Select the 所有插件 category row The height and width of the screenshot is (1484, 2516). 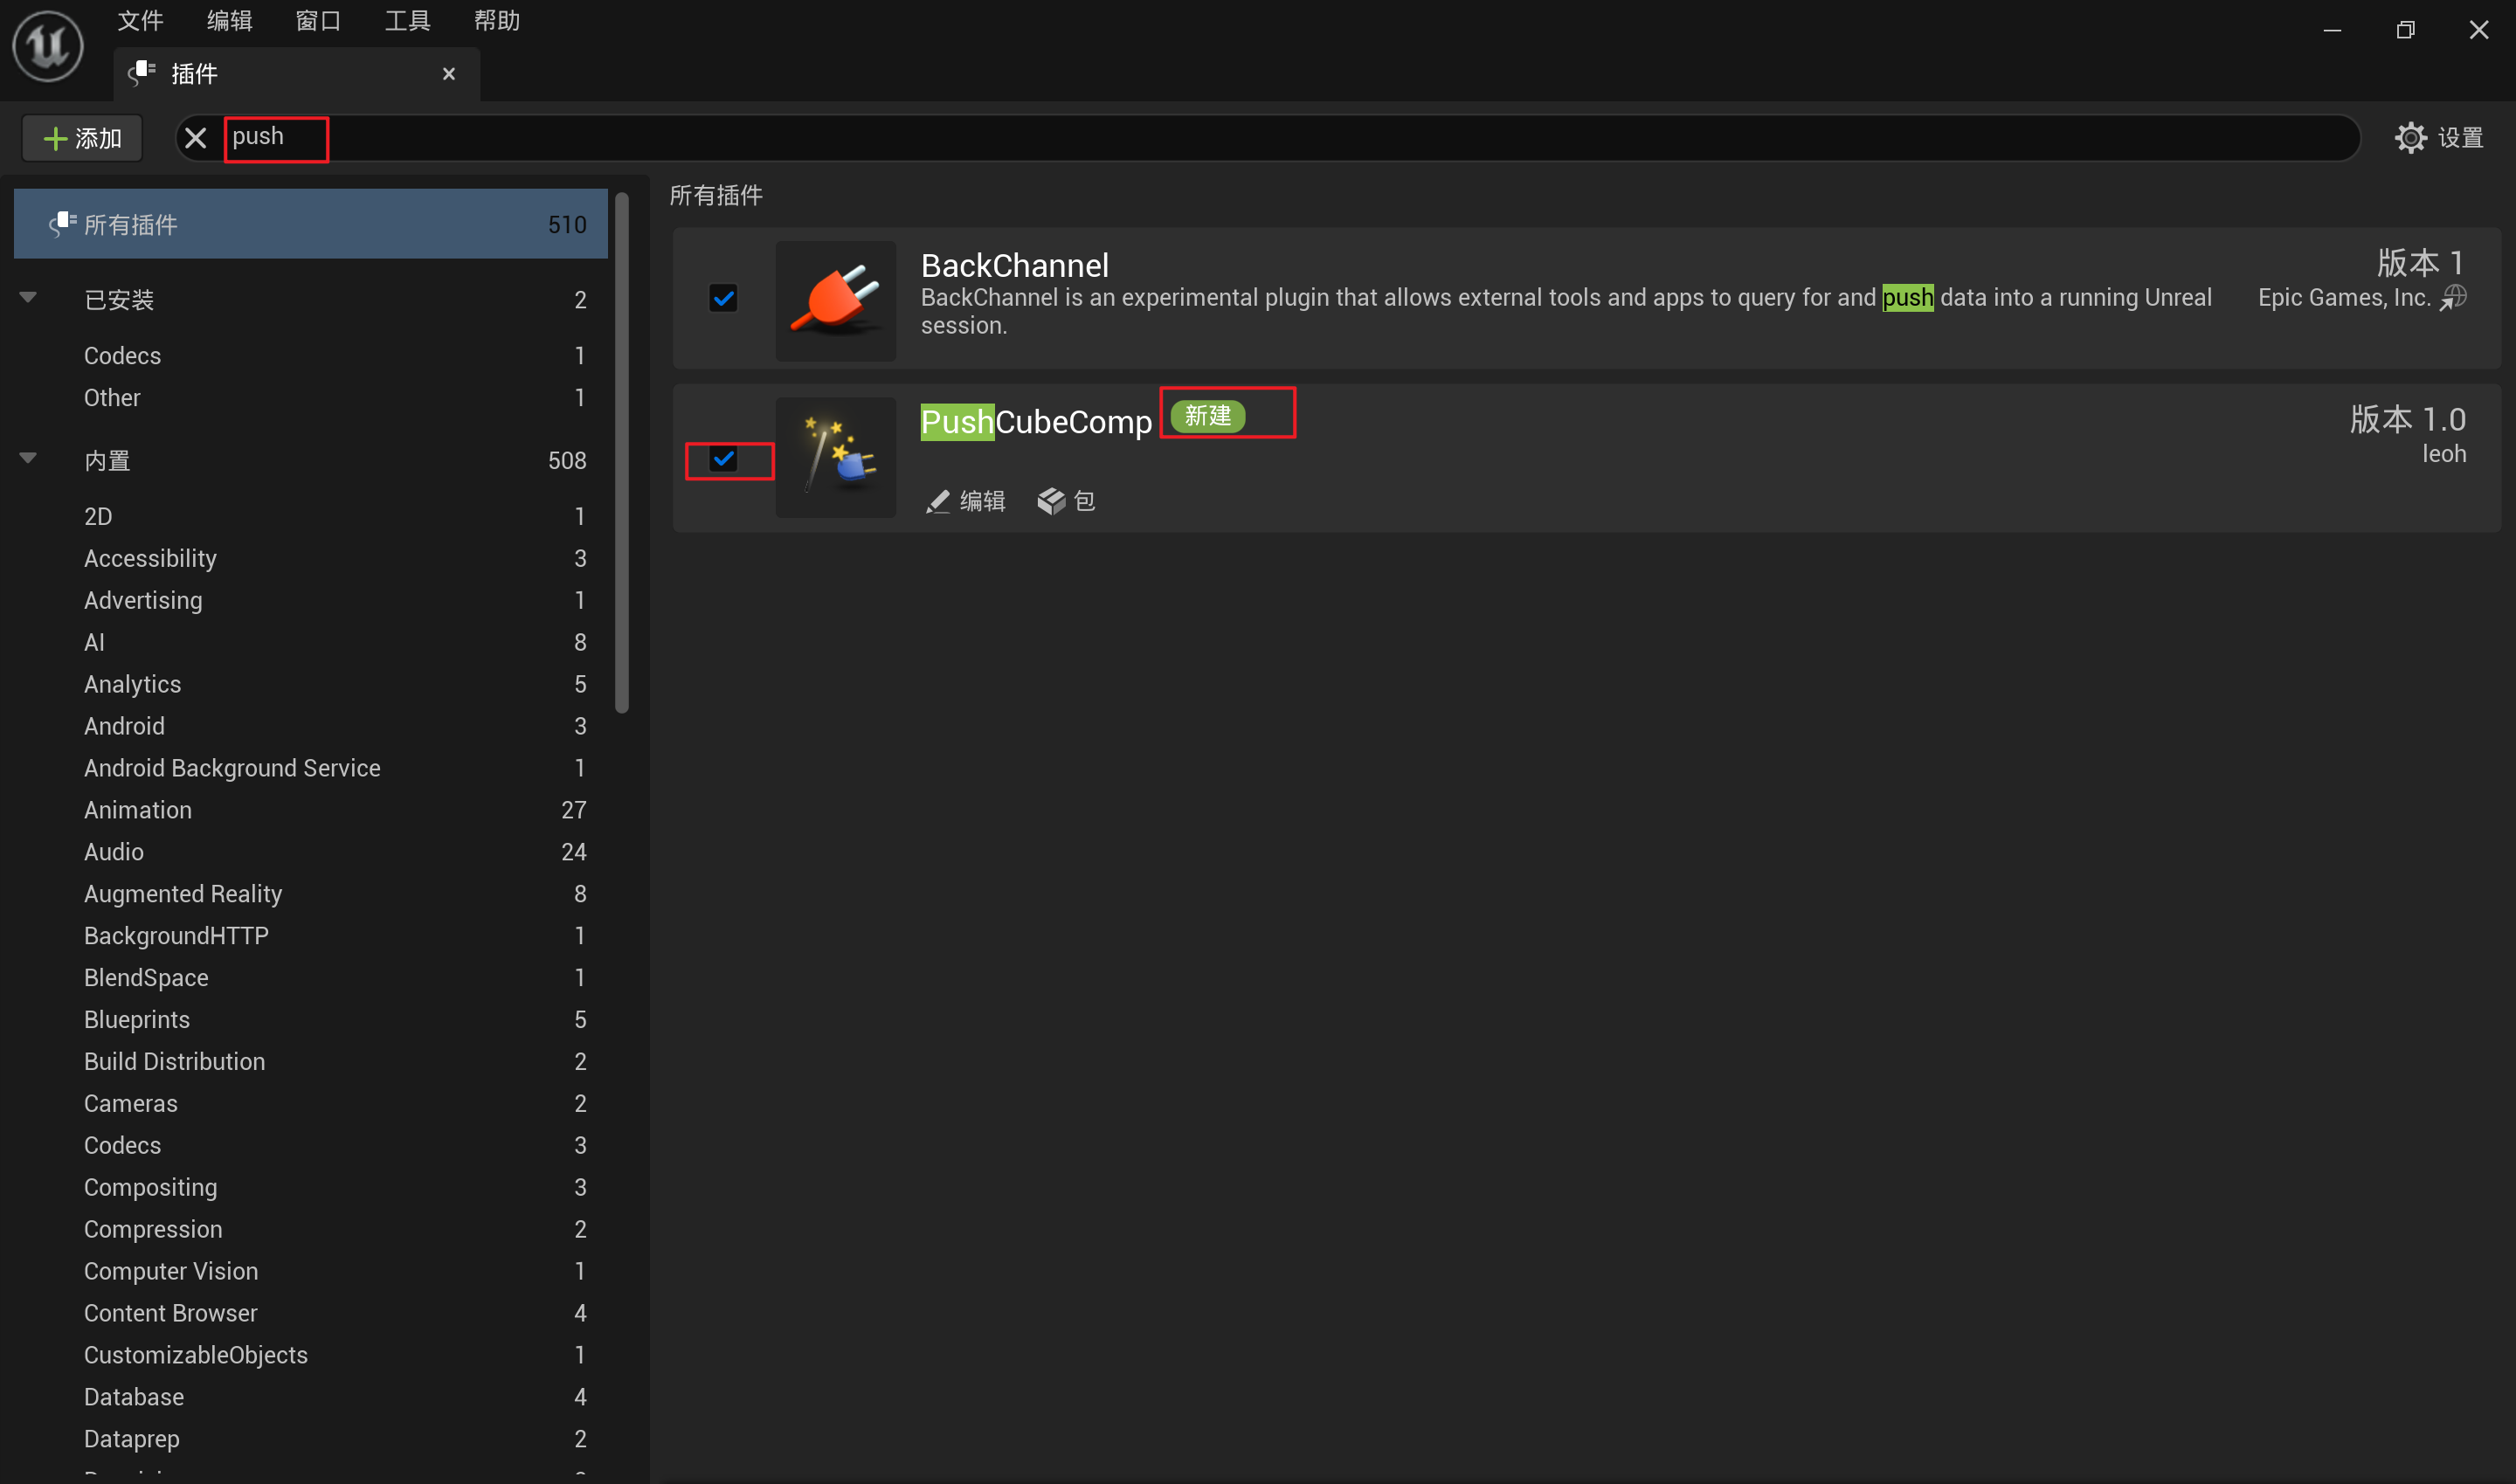pyautogui.click(x=310, y=224)
